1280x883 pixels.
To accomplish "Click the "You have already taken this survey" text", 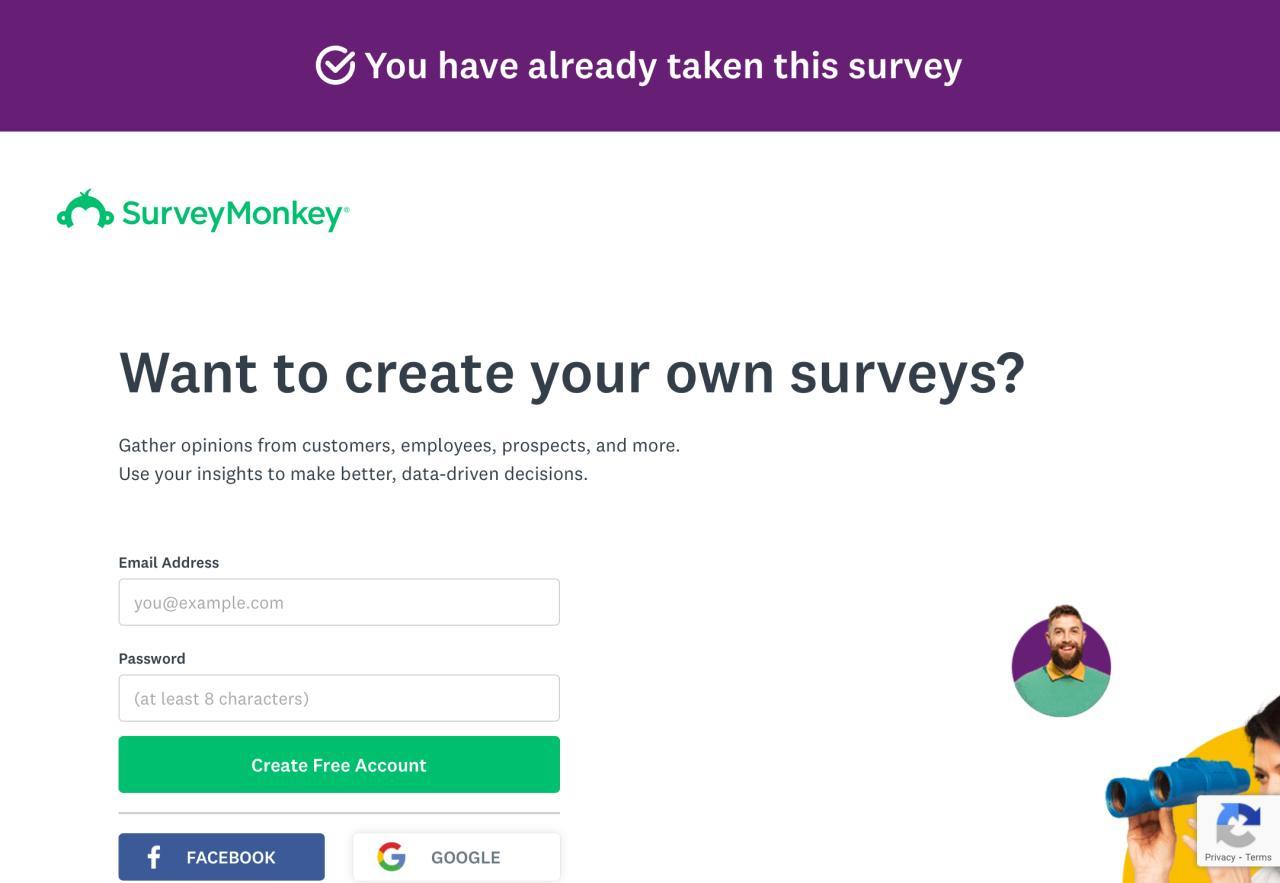I will (662, 66).
